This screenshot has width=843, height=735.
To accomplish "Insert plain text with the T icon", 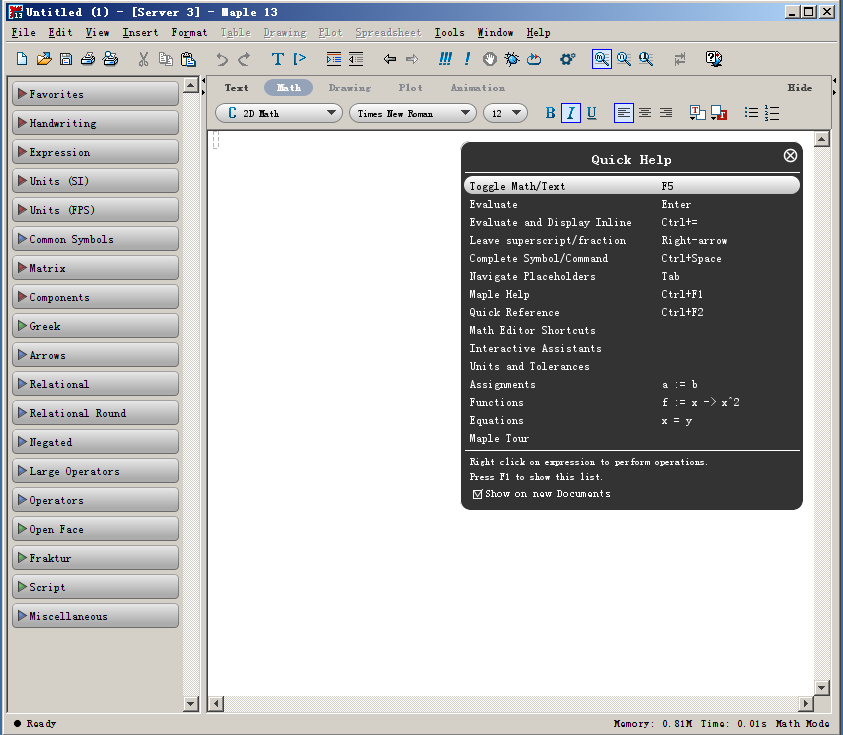I will coord(277,59).
